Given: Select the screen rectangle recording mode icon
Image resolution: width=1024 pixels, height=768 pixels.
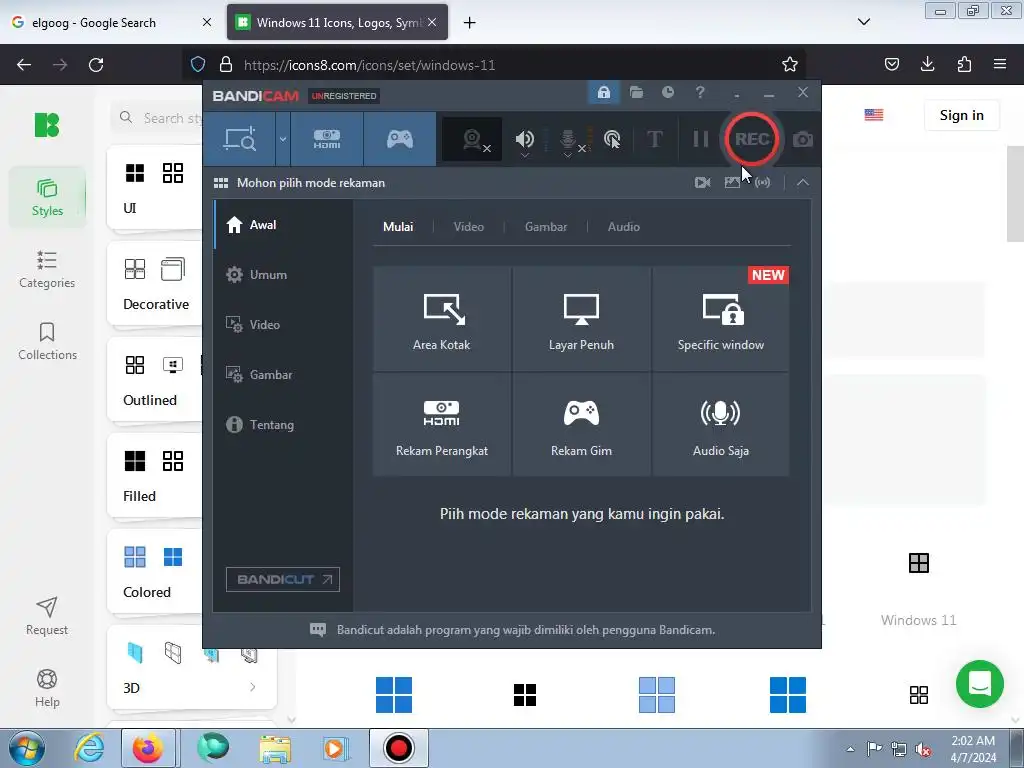Looking at the screenshot, I should coord(240,139).
